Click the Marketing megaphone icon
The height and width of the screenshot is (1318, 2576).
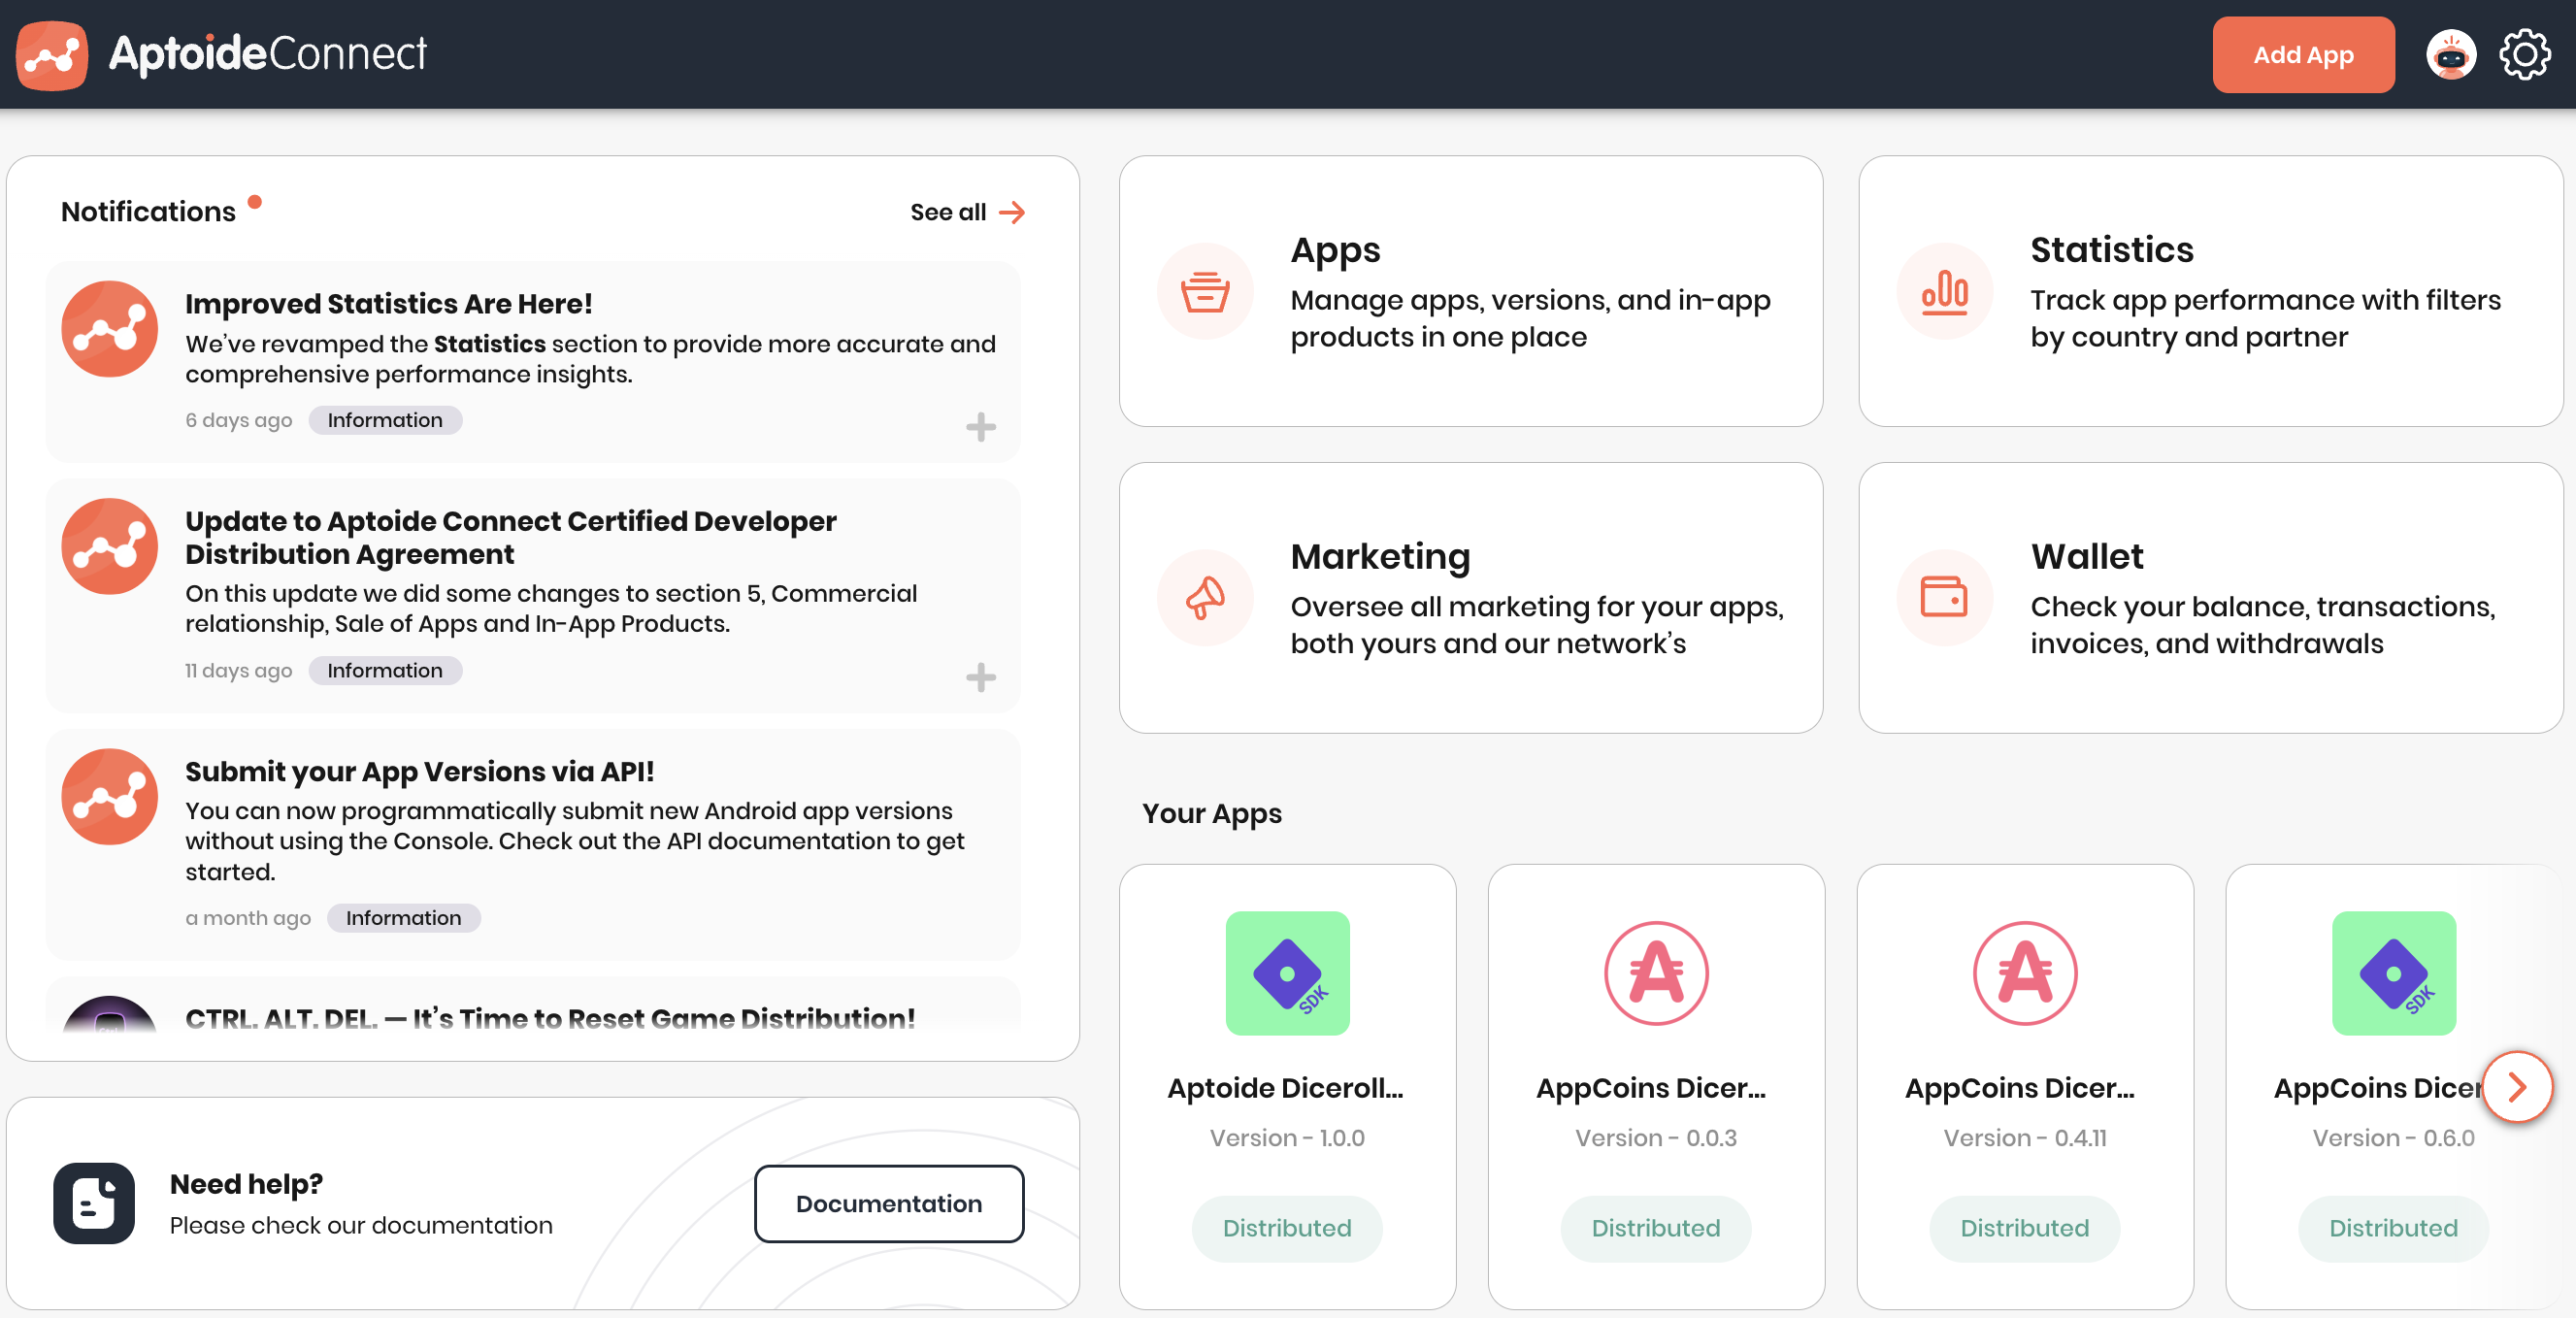point(1204,598)
